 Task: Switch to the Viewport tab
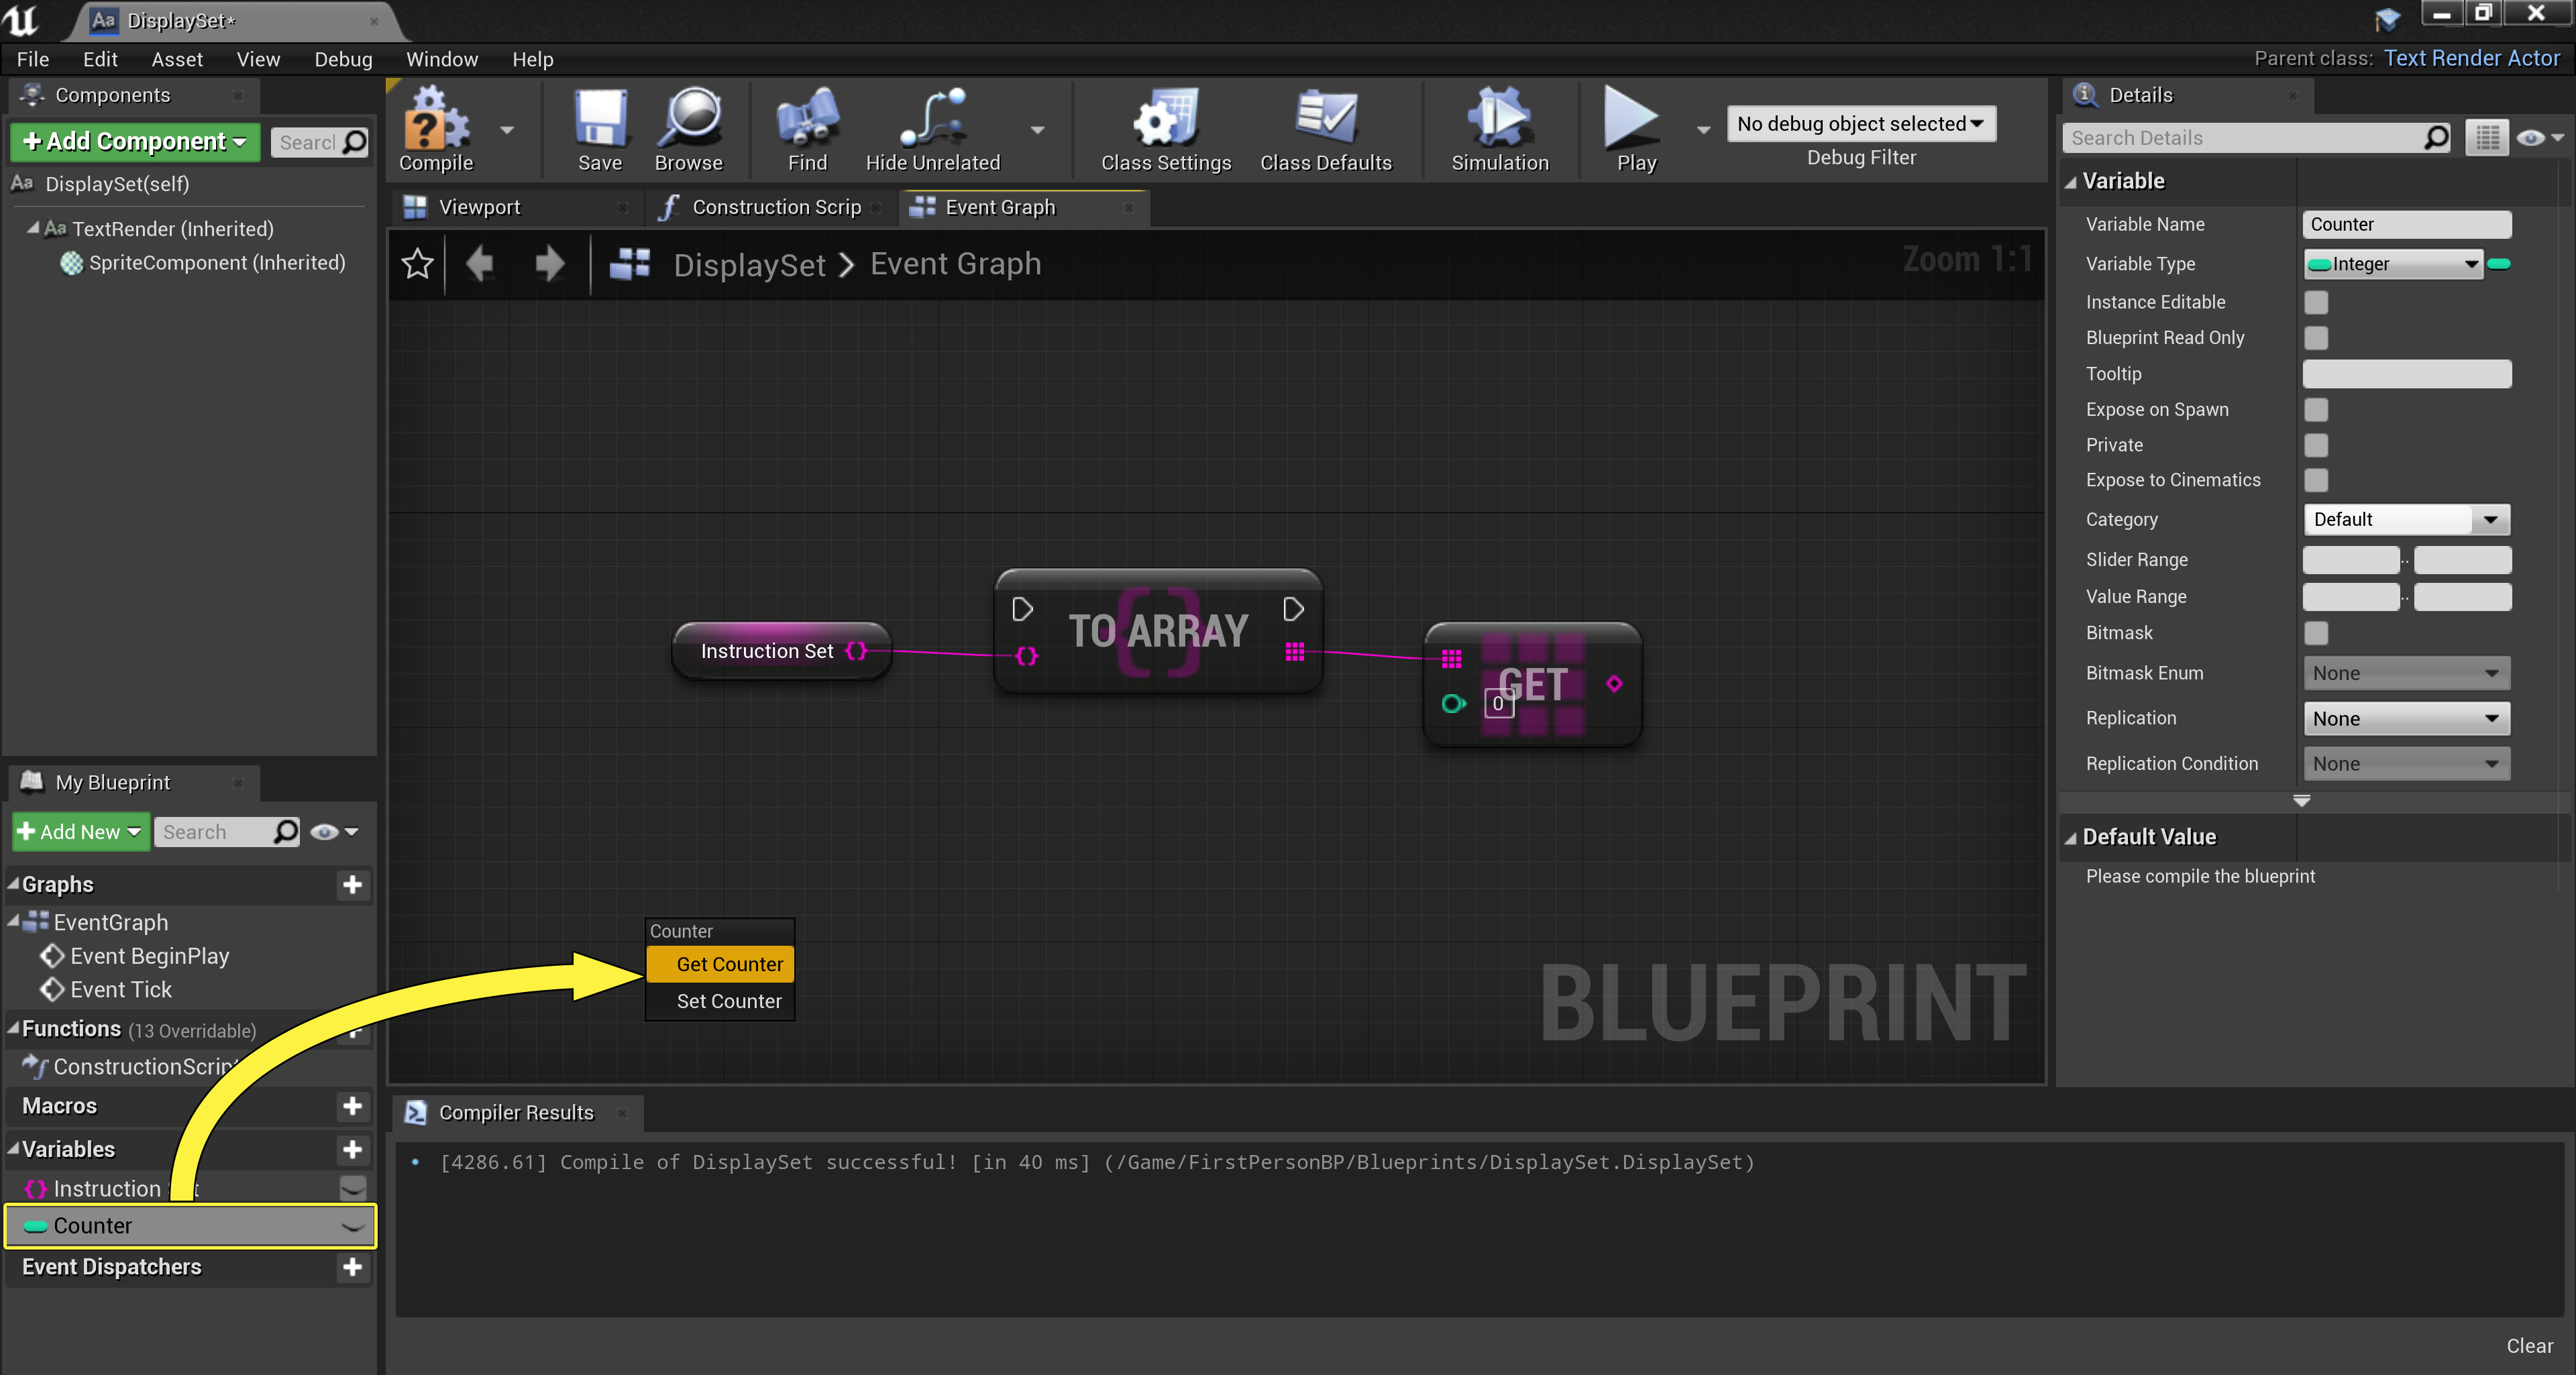click(x=479, y=207)
